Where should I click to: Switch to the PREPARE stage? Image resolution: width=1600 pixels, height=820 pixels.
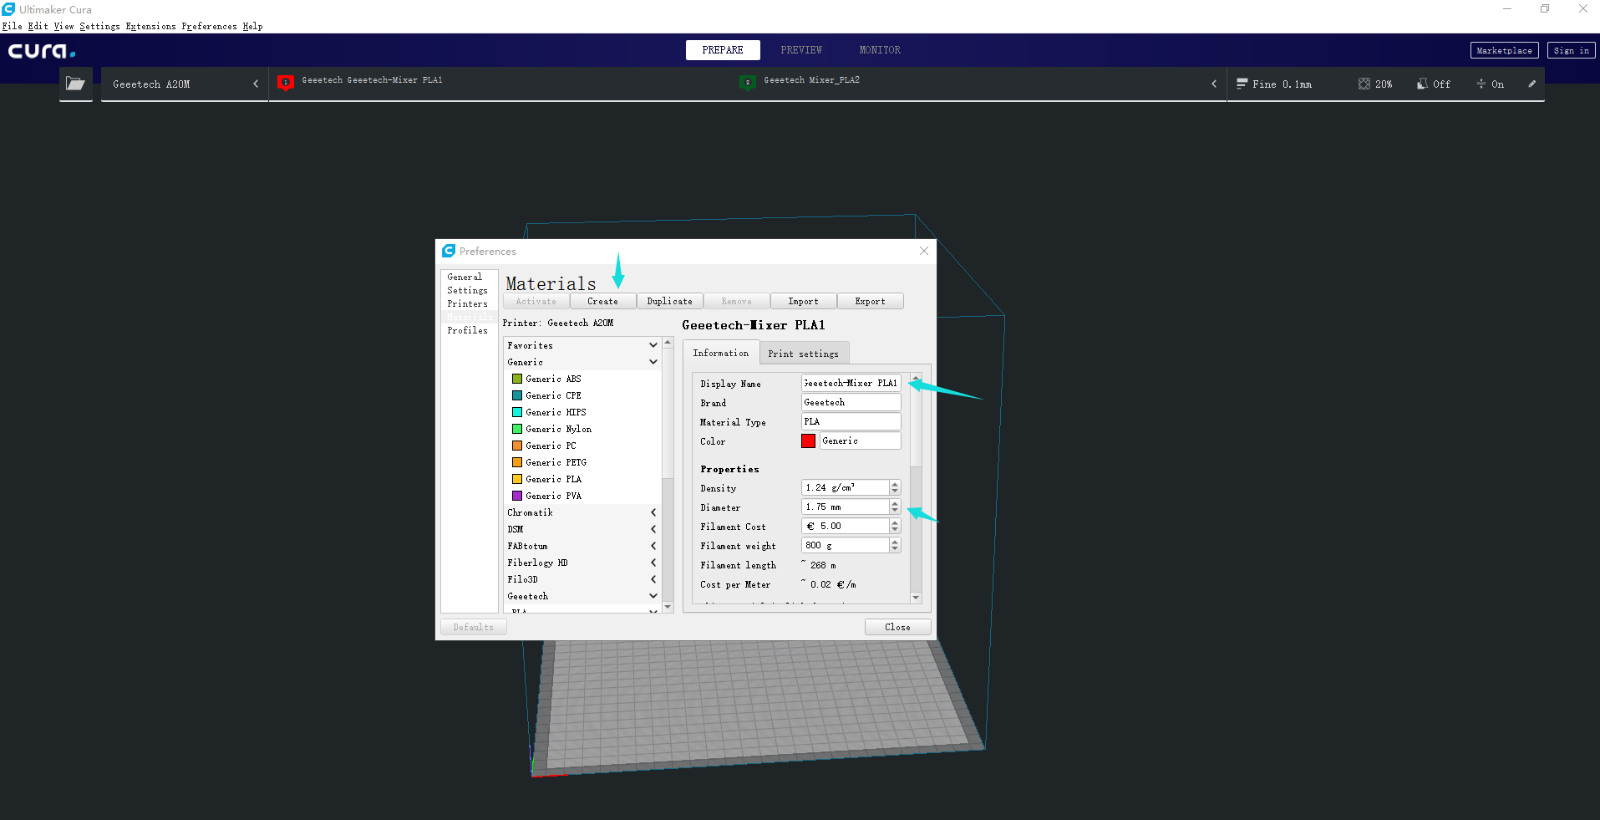coord(723,50)
